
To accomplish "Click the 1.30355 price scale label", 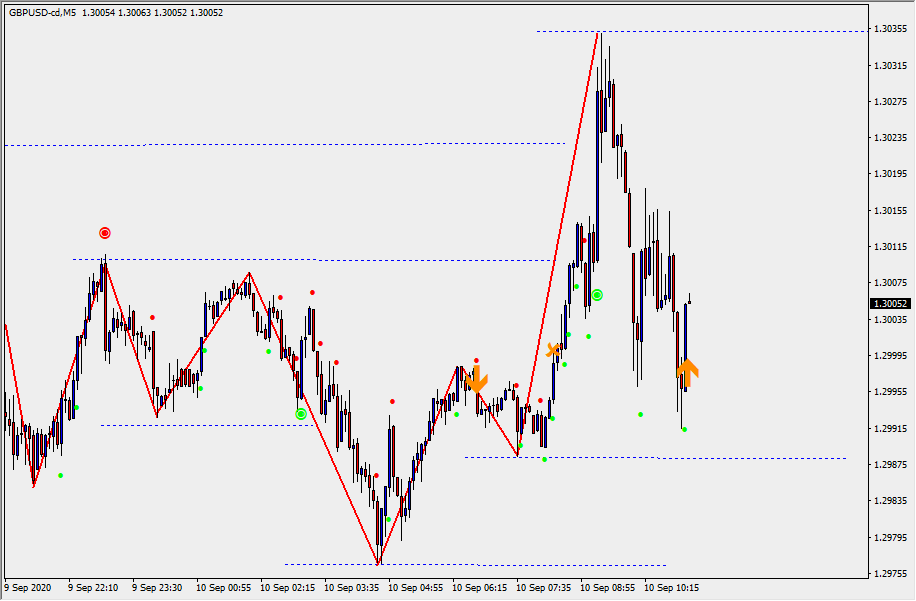I will tap(890, 29).
